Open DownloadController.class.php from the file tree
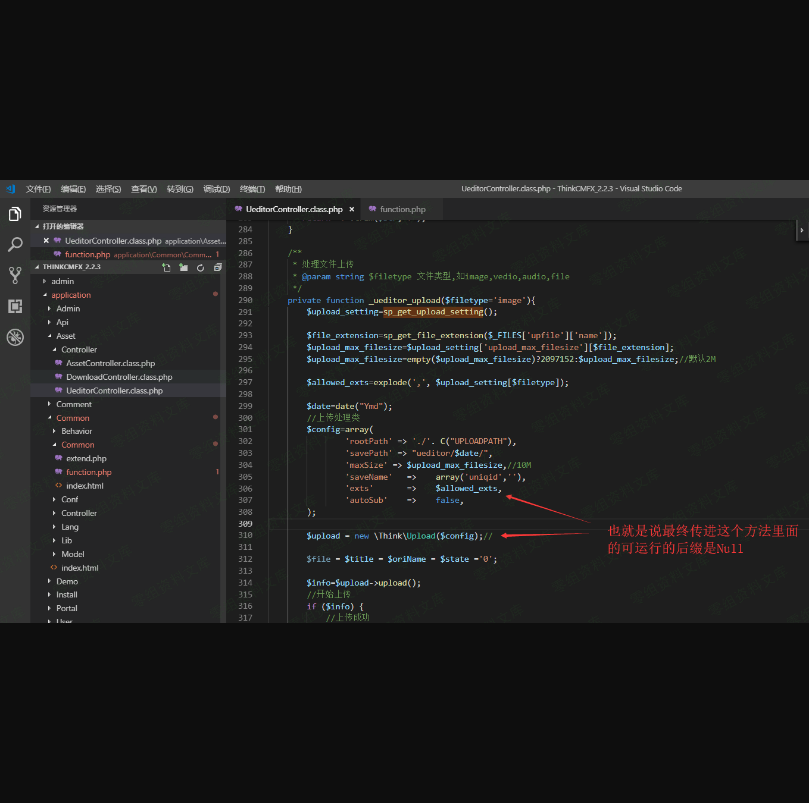 click(x=119, y=377)
